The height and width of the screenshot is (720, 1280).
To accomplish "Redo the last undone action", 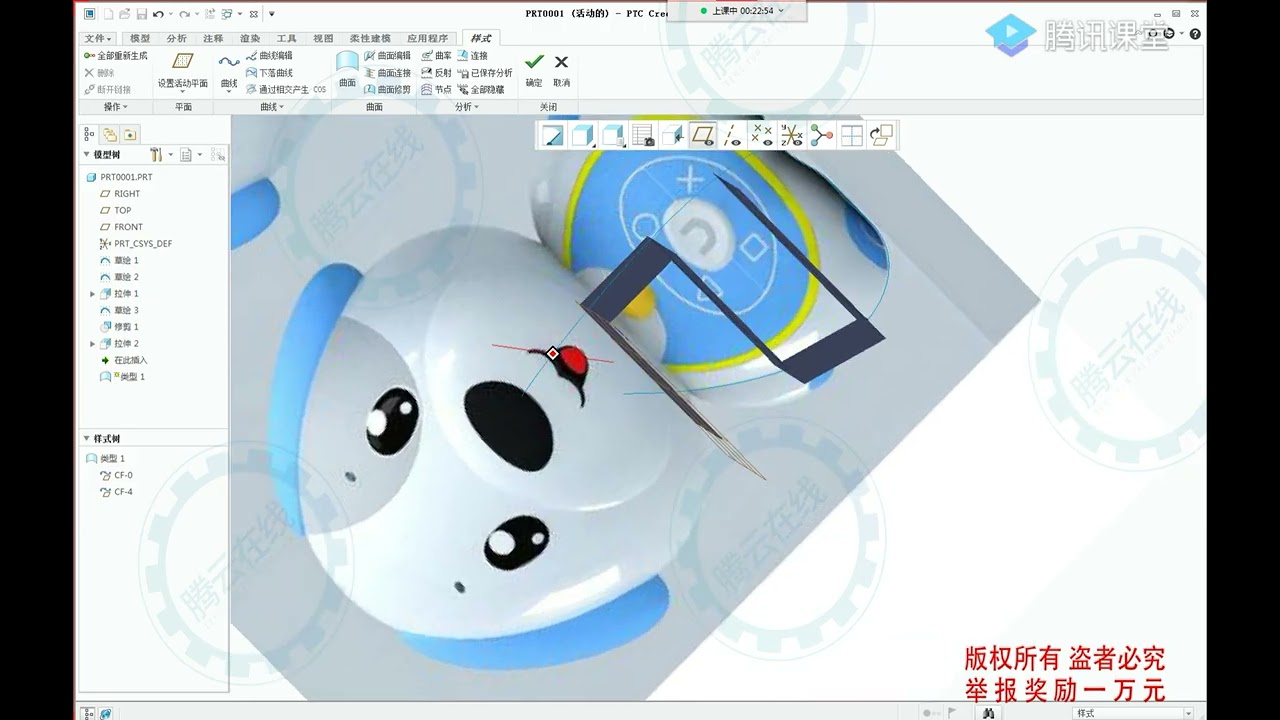I will pos(184,14).
